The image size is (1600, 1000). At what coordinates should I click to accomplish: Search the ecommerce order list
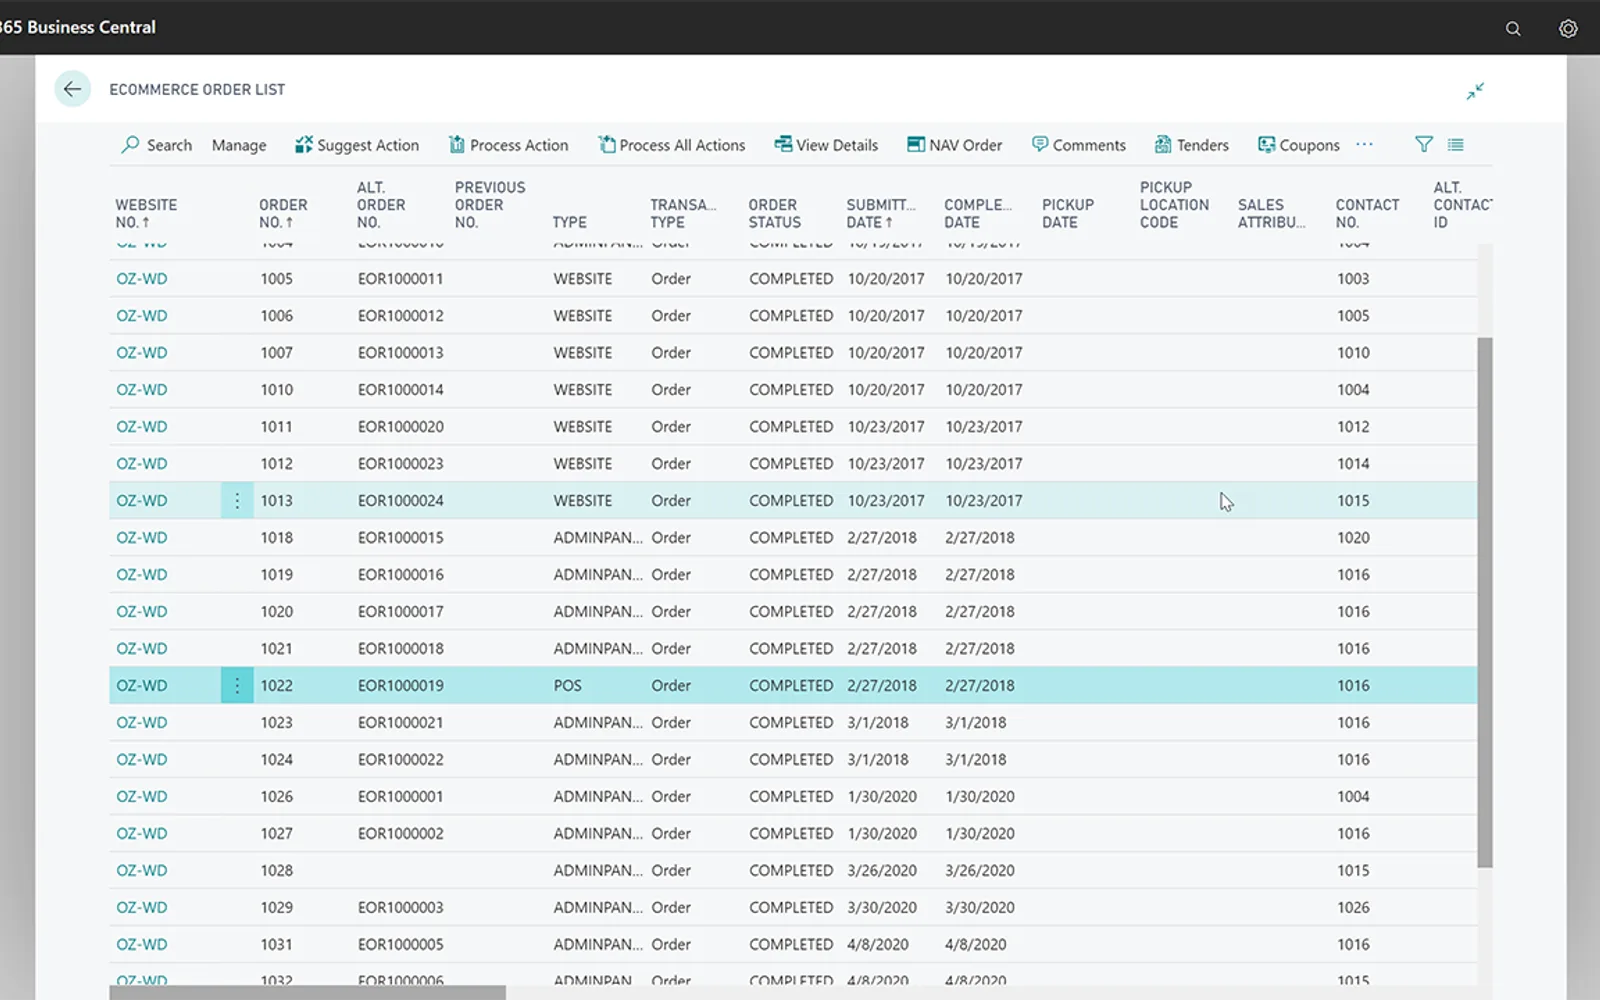point(157,145)
